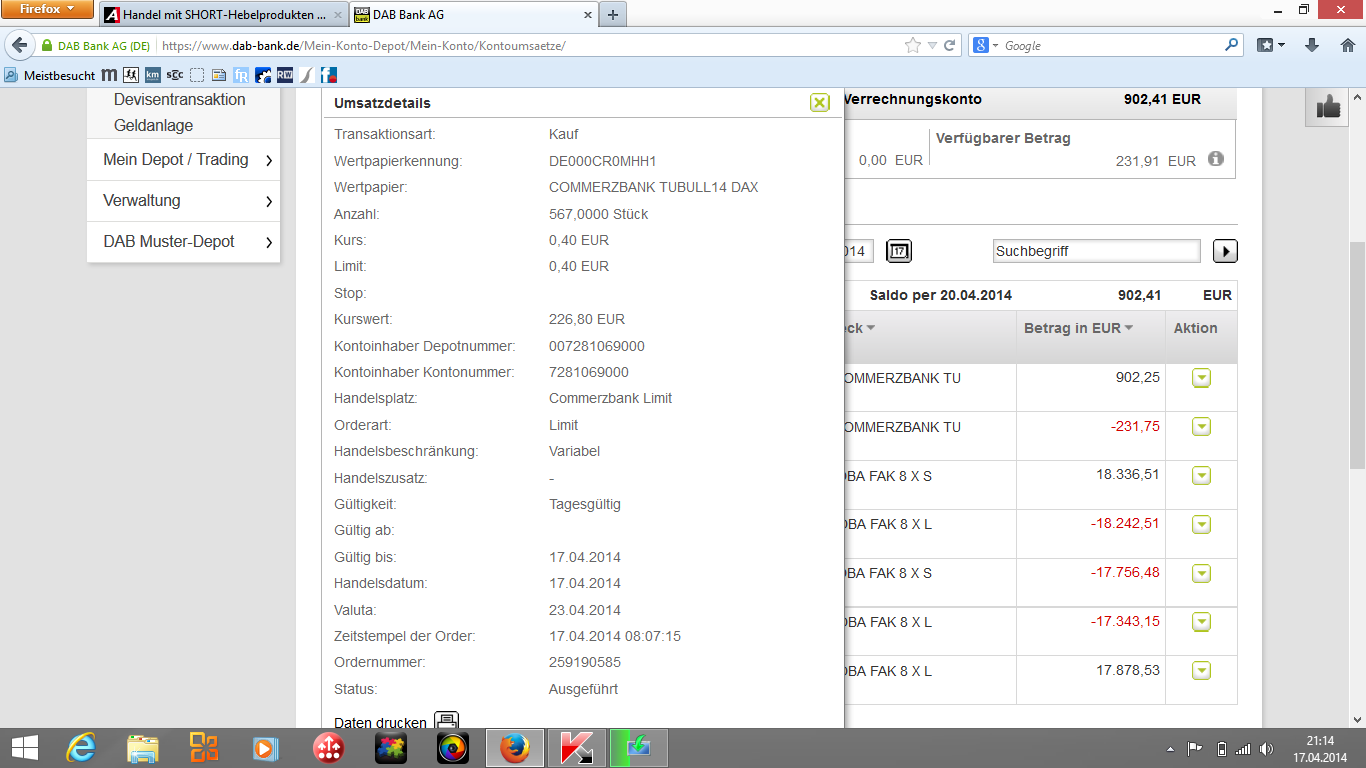The height and width of the screenshot is (768, 1366).
Task: Open action dropdown for -17.343,15 row
Action: tap(1201, 623)
